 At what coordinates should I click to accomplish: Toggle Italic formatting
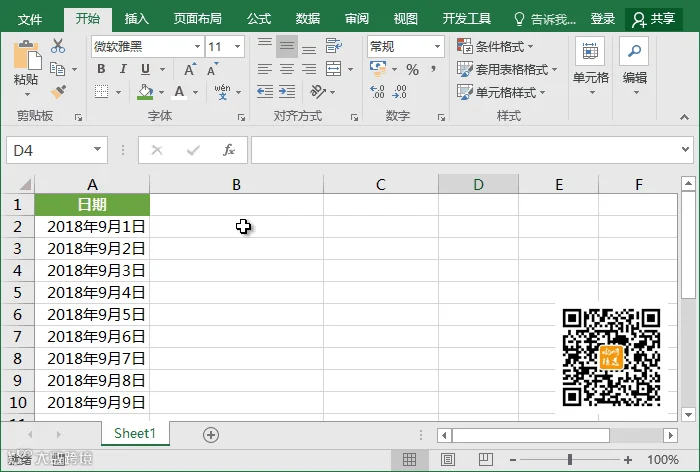[123, 69]
